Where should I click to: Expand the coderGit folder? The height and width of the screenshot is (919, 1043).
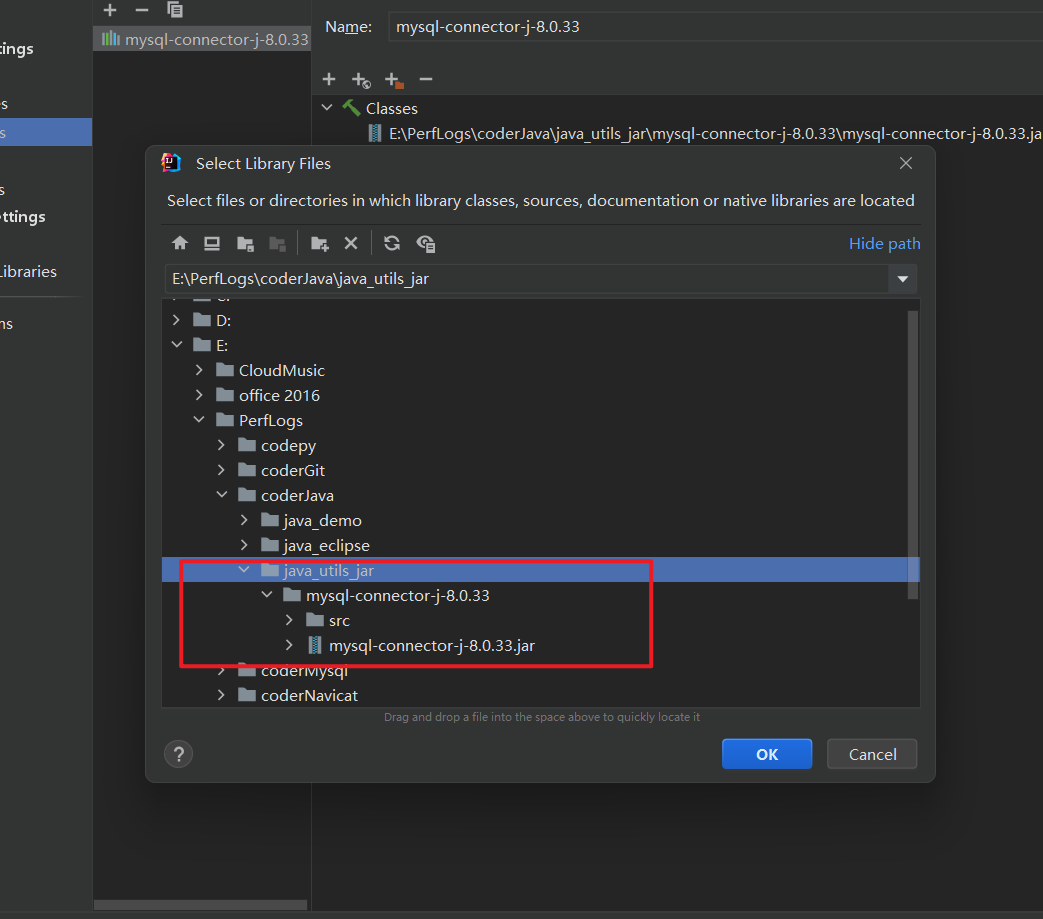[221, 470]
